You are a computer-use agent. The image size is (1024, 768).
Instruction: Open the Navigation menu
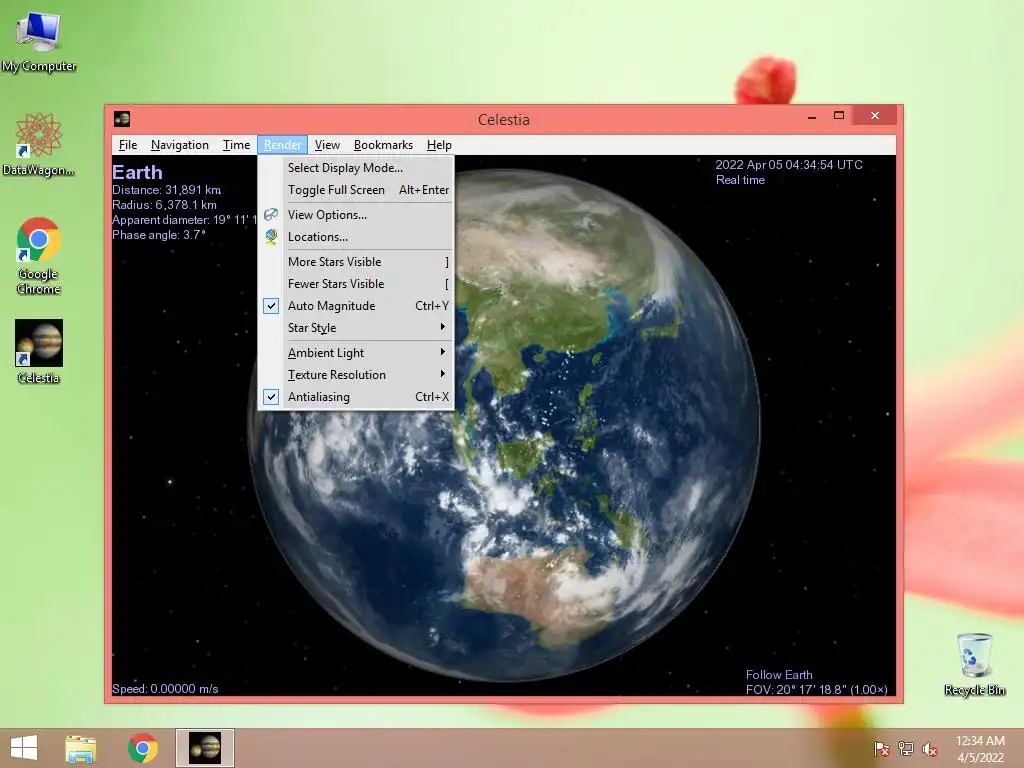(180, 145)
